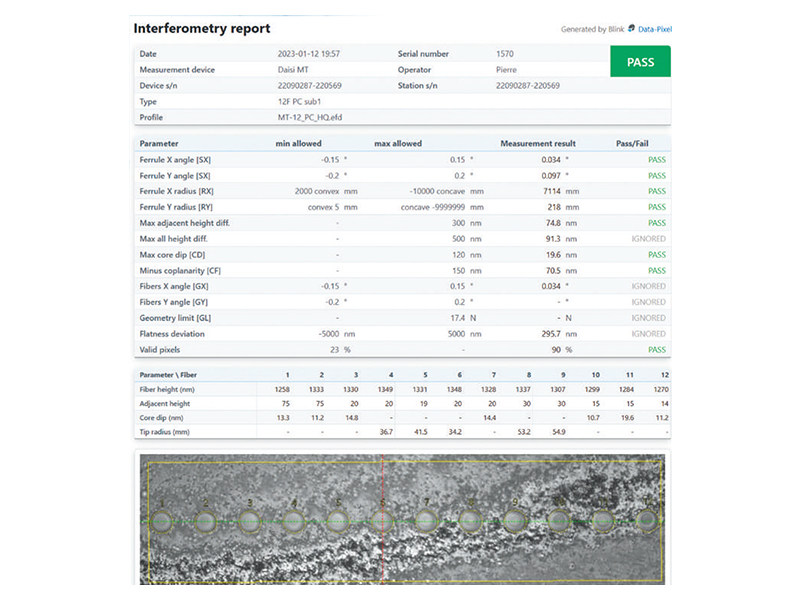800x600 pixels.
Task: Click the green PASS result badge
Action: [x=640, y=62]
